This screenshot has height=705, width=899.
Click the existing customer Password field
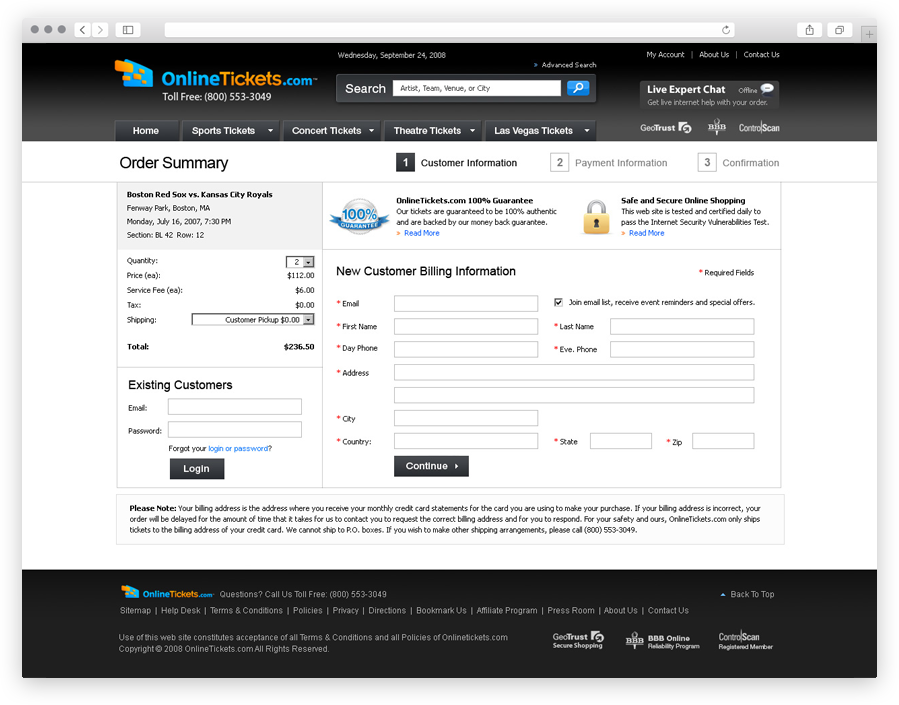point(234,429)
